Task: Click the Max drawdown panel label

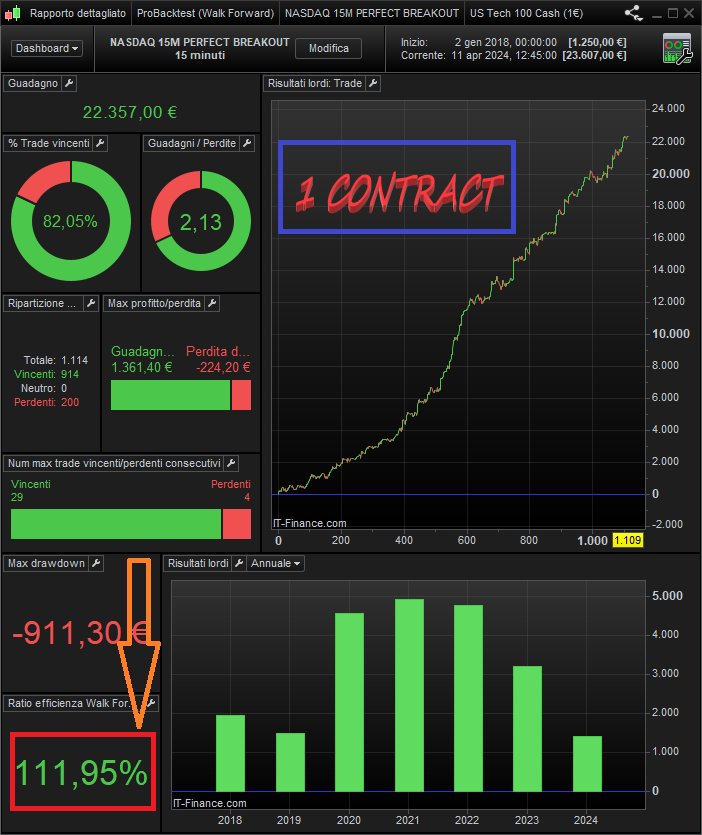Action: pyautogui.click(x=46, y=563)
